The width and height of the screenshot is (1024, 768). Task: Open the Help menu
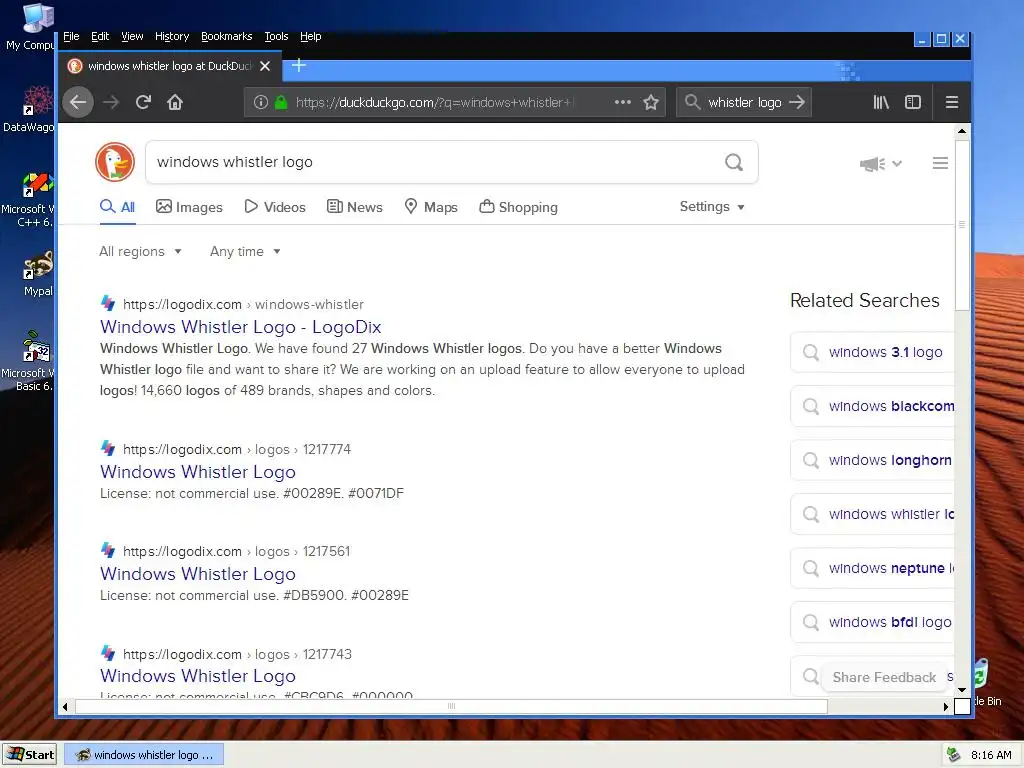pyautogui.click(x=310, y=37)
